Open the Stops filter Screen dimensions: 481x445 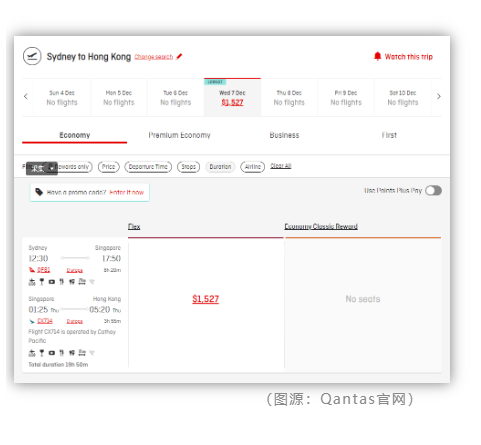tap(188, 167)
